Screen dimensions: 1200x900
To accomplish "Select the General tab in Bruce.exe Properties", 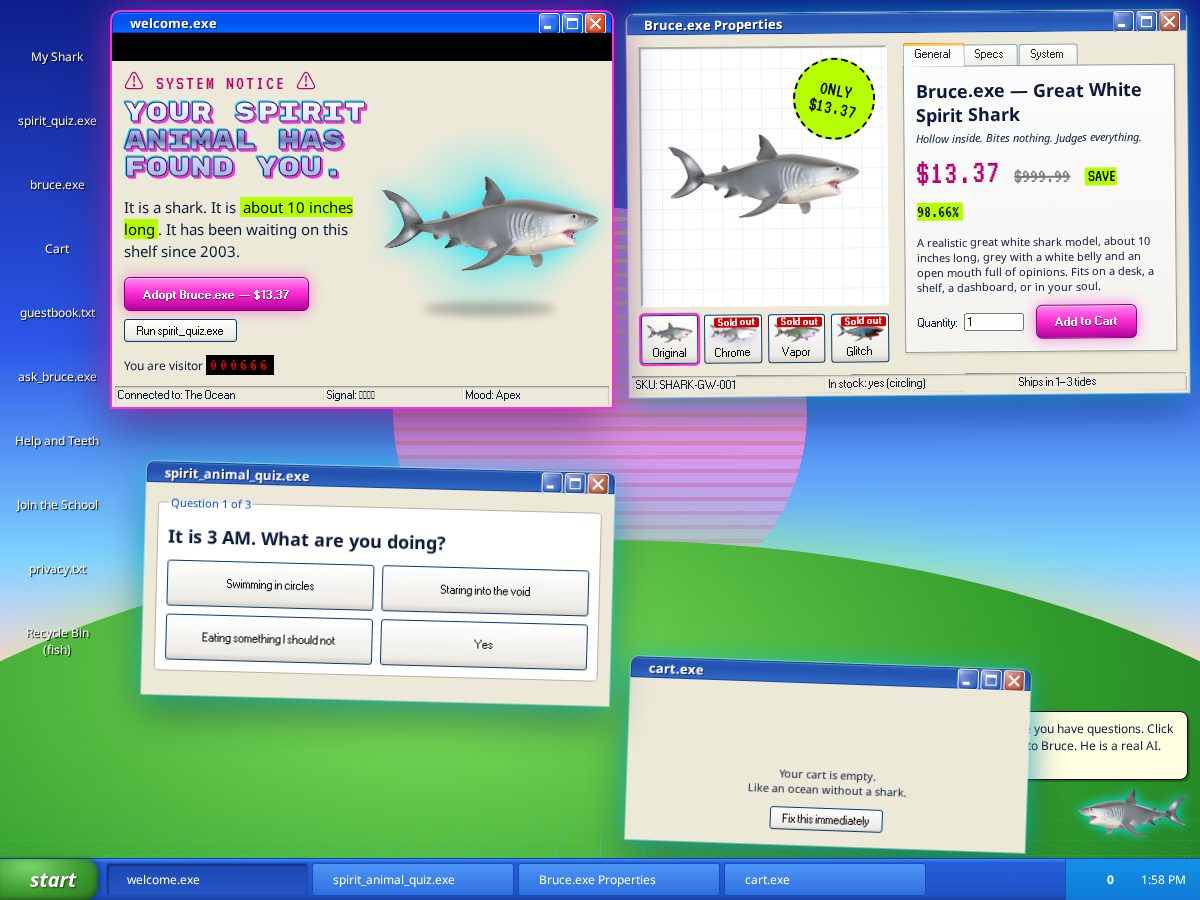I will pyautogui.click(x=933, y=54).
